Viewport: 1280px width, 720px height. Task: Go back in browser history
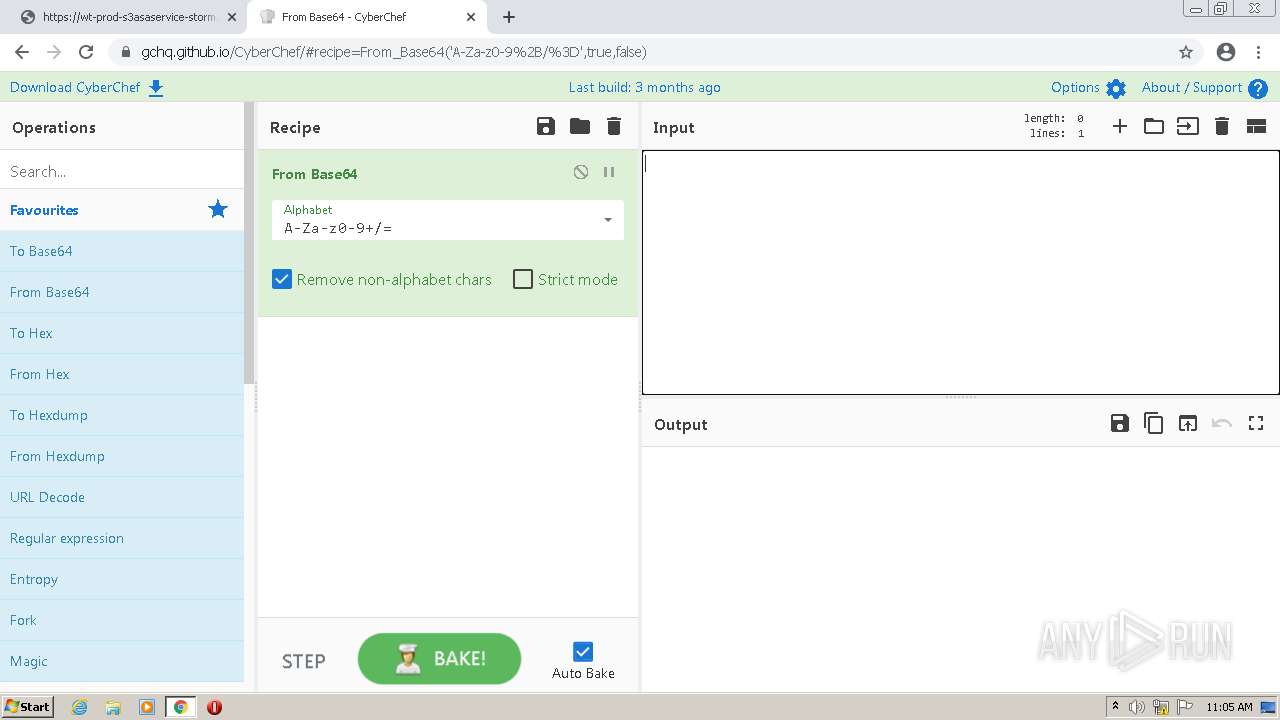(22, 52)
